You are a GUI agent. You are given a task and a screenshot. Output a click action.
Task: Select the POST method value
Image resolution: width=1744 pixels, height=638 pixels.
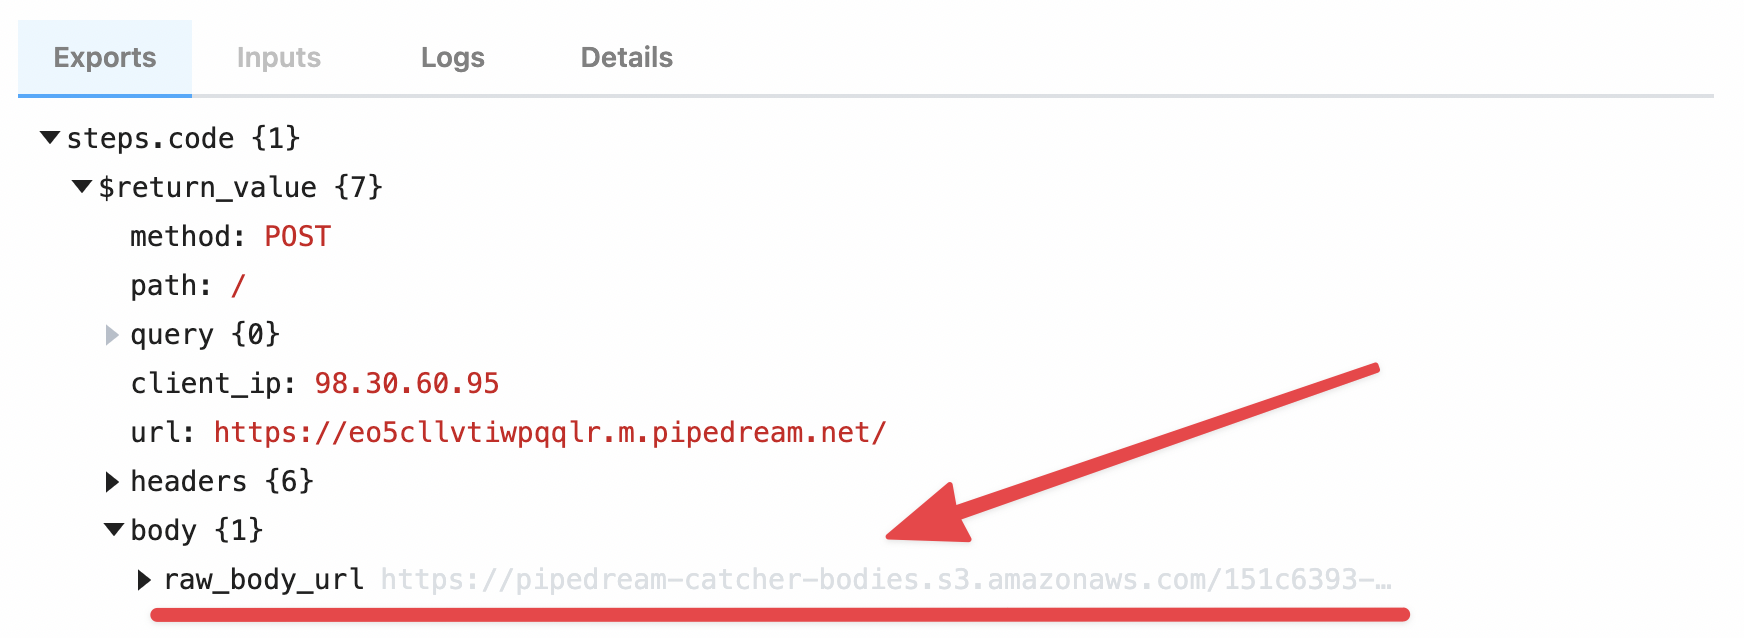tap(298, 237)
